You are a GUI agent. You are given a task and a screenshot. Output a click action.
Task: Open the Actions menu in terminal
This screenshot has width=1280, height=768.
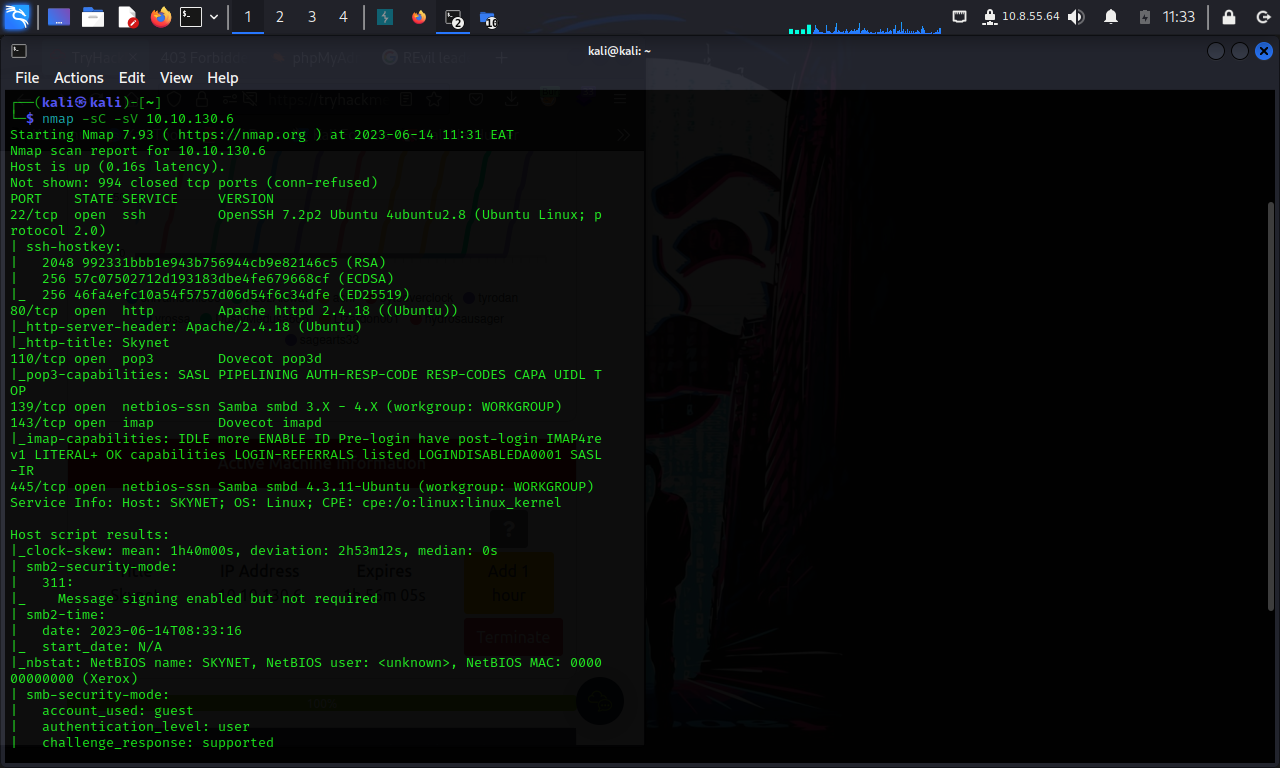pyautogui.click(x=79, y=78)
